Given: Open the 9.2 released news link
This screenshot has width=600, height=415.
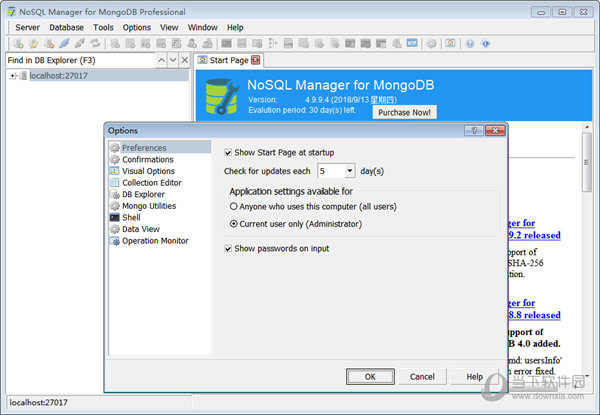Looking at the screenshot, I should tap(535, 235).
